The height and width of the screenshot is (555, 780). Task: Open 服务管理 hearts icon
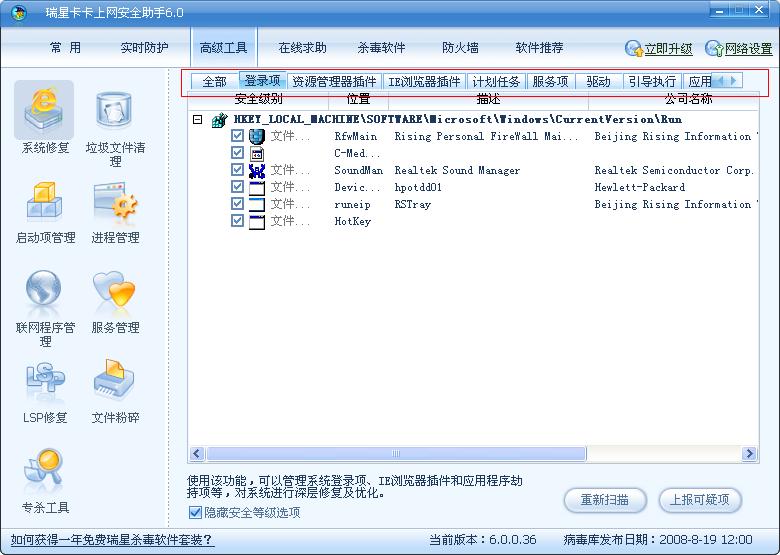click(x=114, y=288)
